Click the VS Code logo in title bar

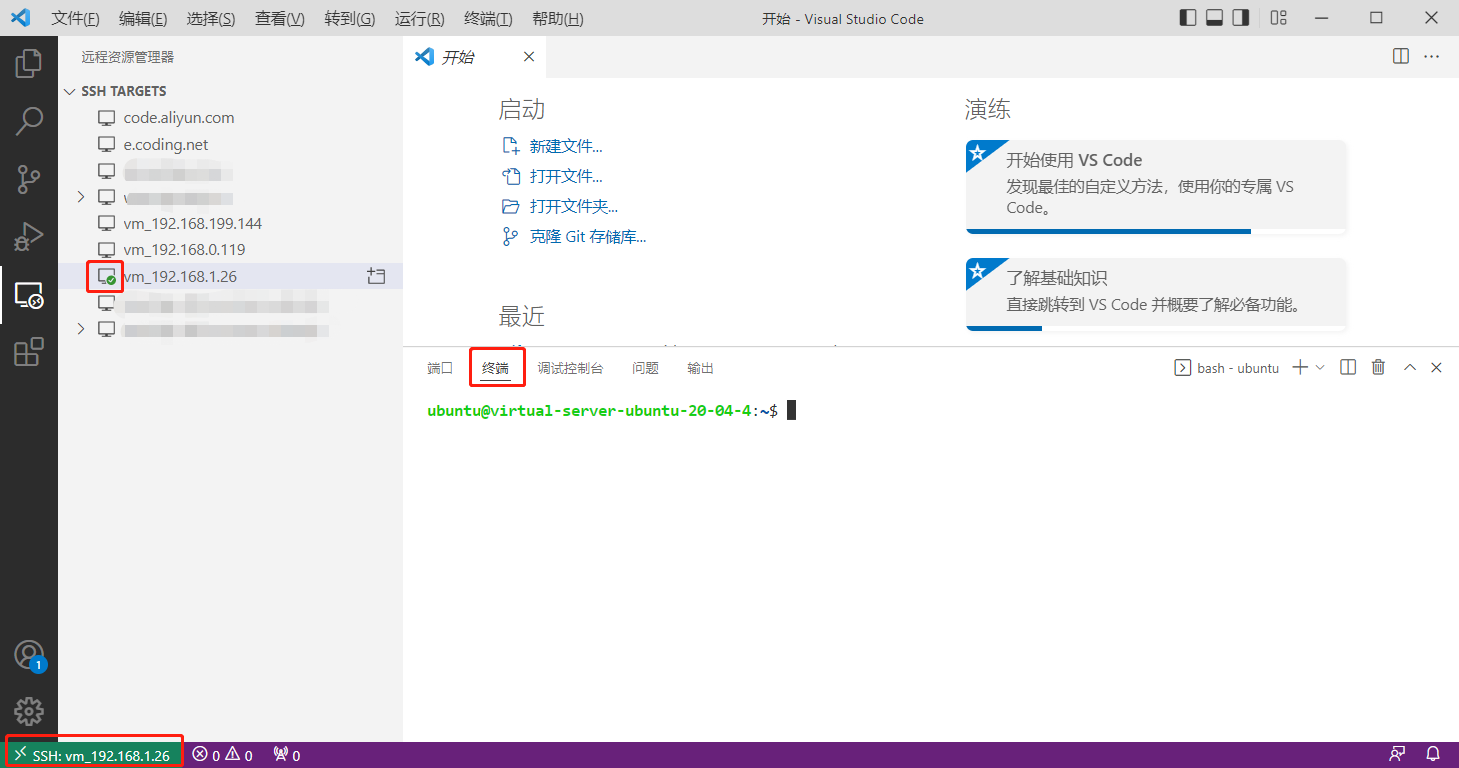pyautogui.click(x=20, y=18)
